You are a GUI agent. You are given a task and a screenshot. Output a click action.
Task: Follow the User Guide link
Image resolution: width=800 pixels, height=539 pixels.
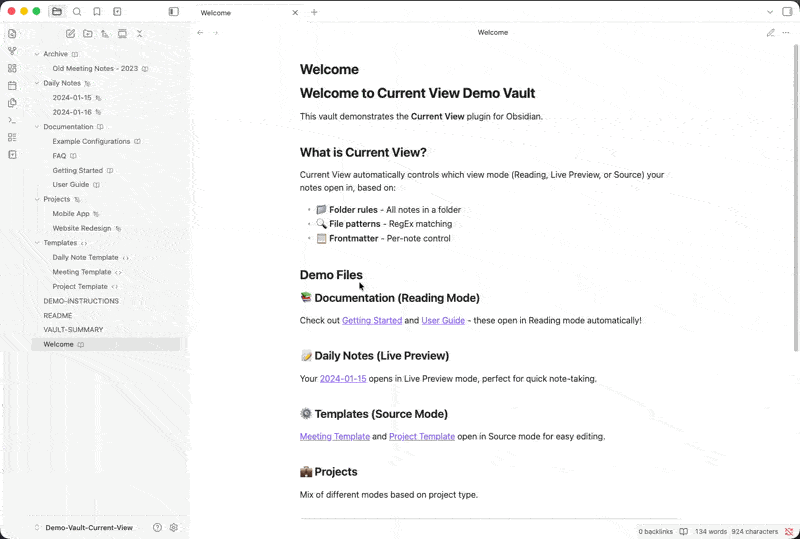[443, 321]
